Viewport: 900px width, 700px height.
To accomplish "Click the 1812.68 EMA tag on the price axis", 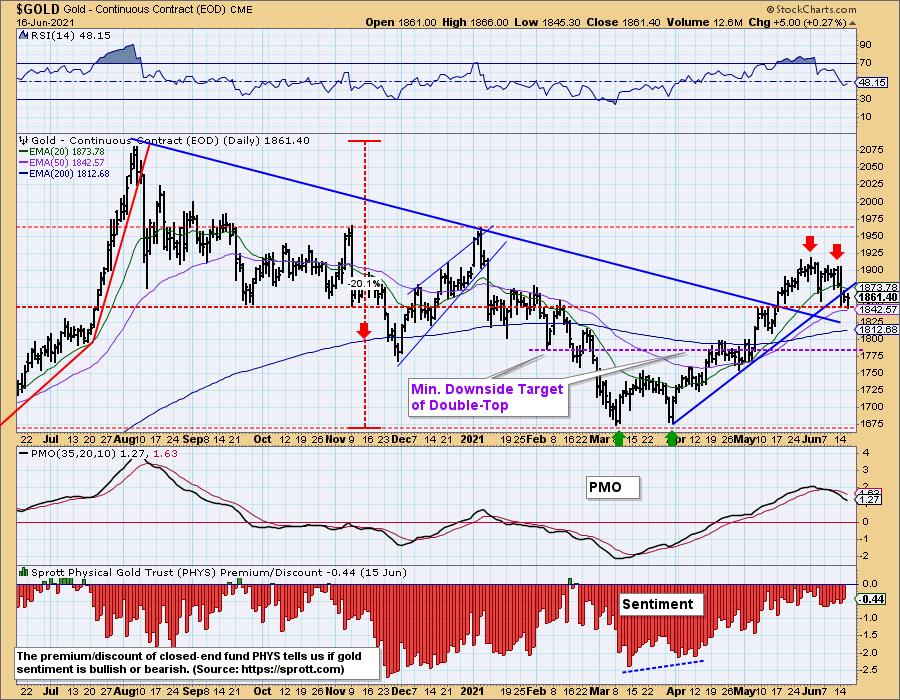I will pos(877,329).
